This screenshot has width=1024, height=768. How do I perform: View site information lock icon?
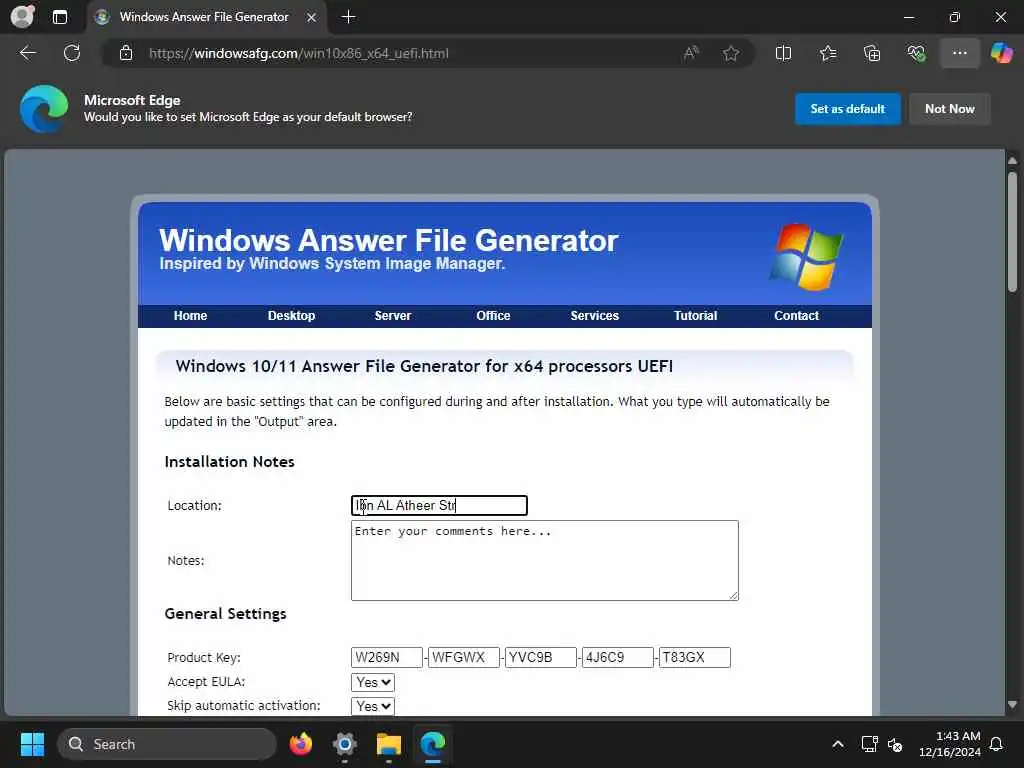(126, 53)
